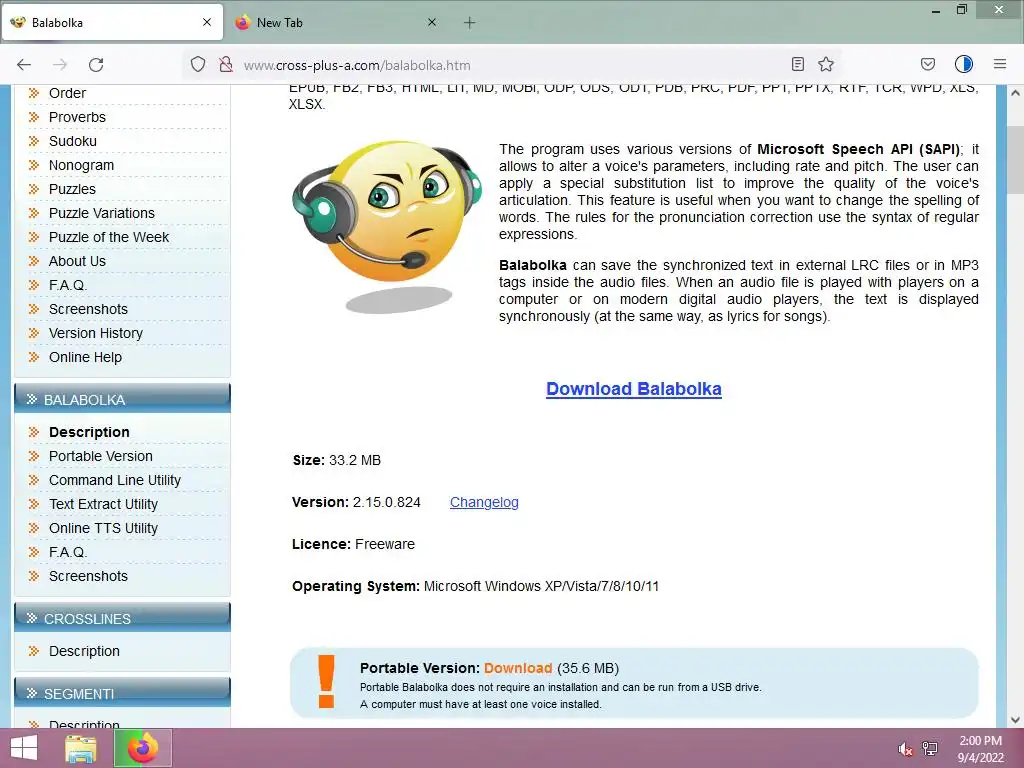Open a new tab with plus button
The image size is (1024, 768).
470,23
